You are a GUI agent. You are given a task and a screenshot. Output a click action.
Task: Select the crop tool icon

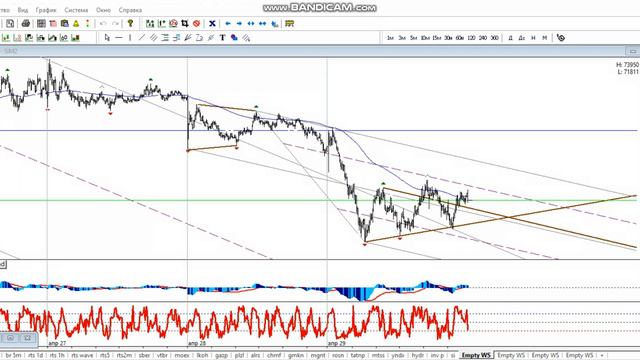(x=185, y=24)
